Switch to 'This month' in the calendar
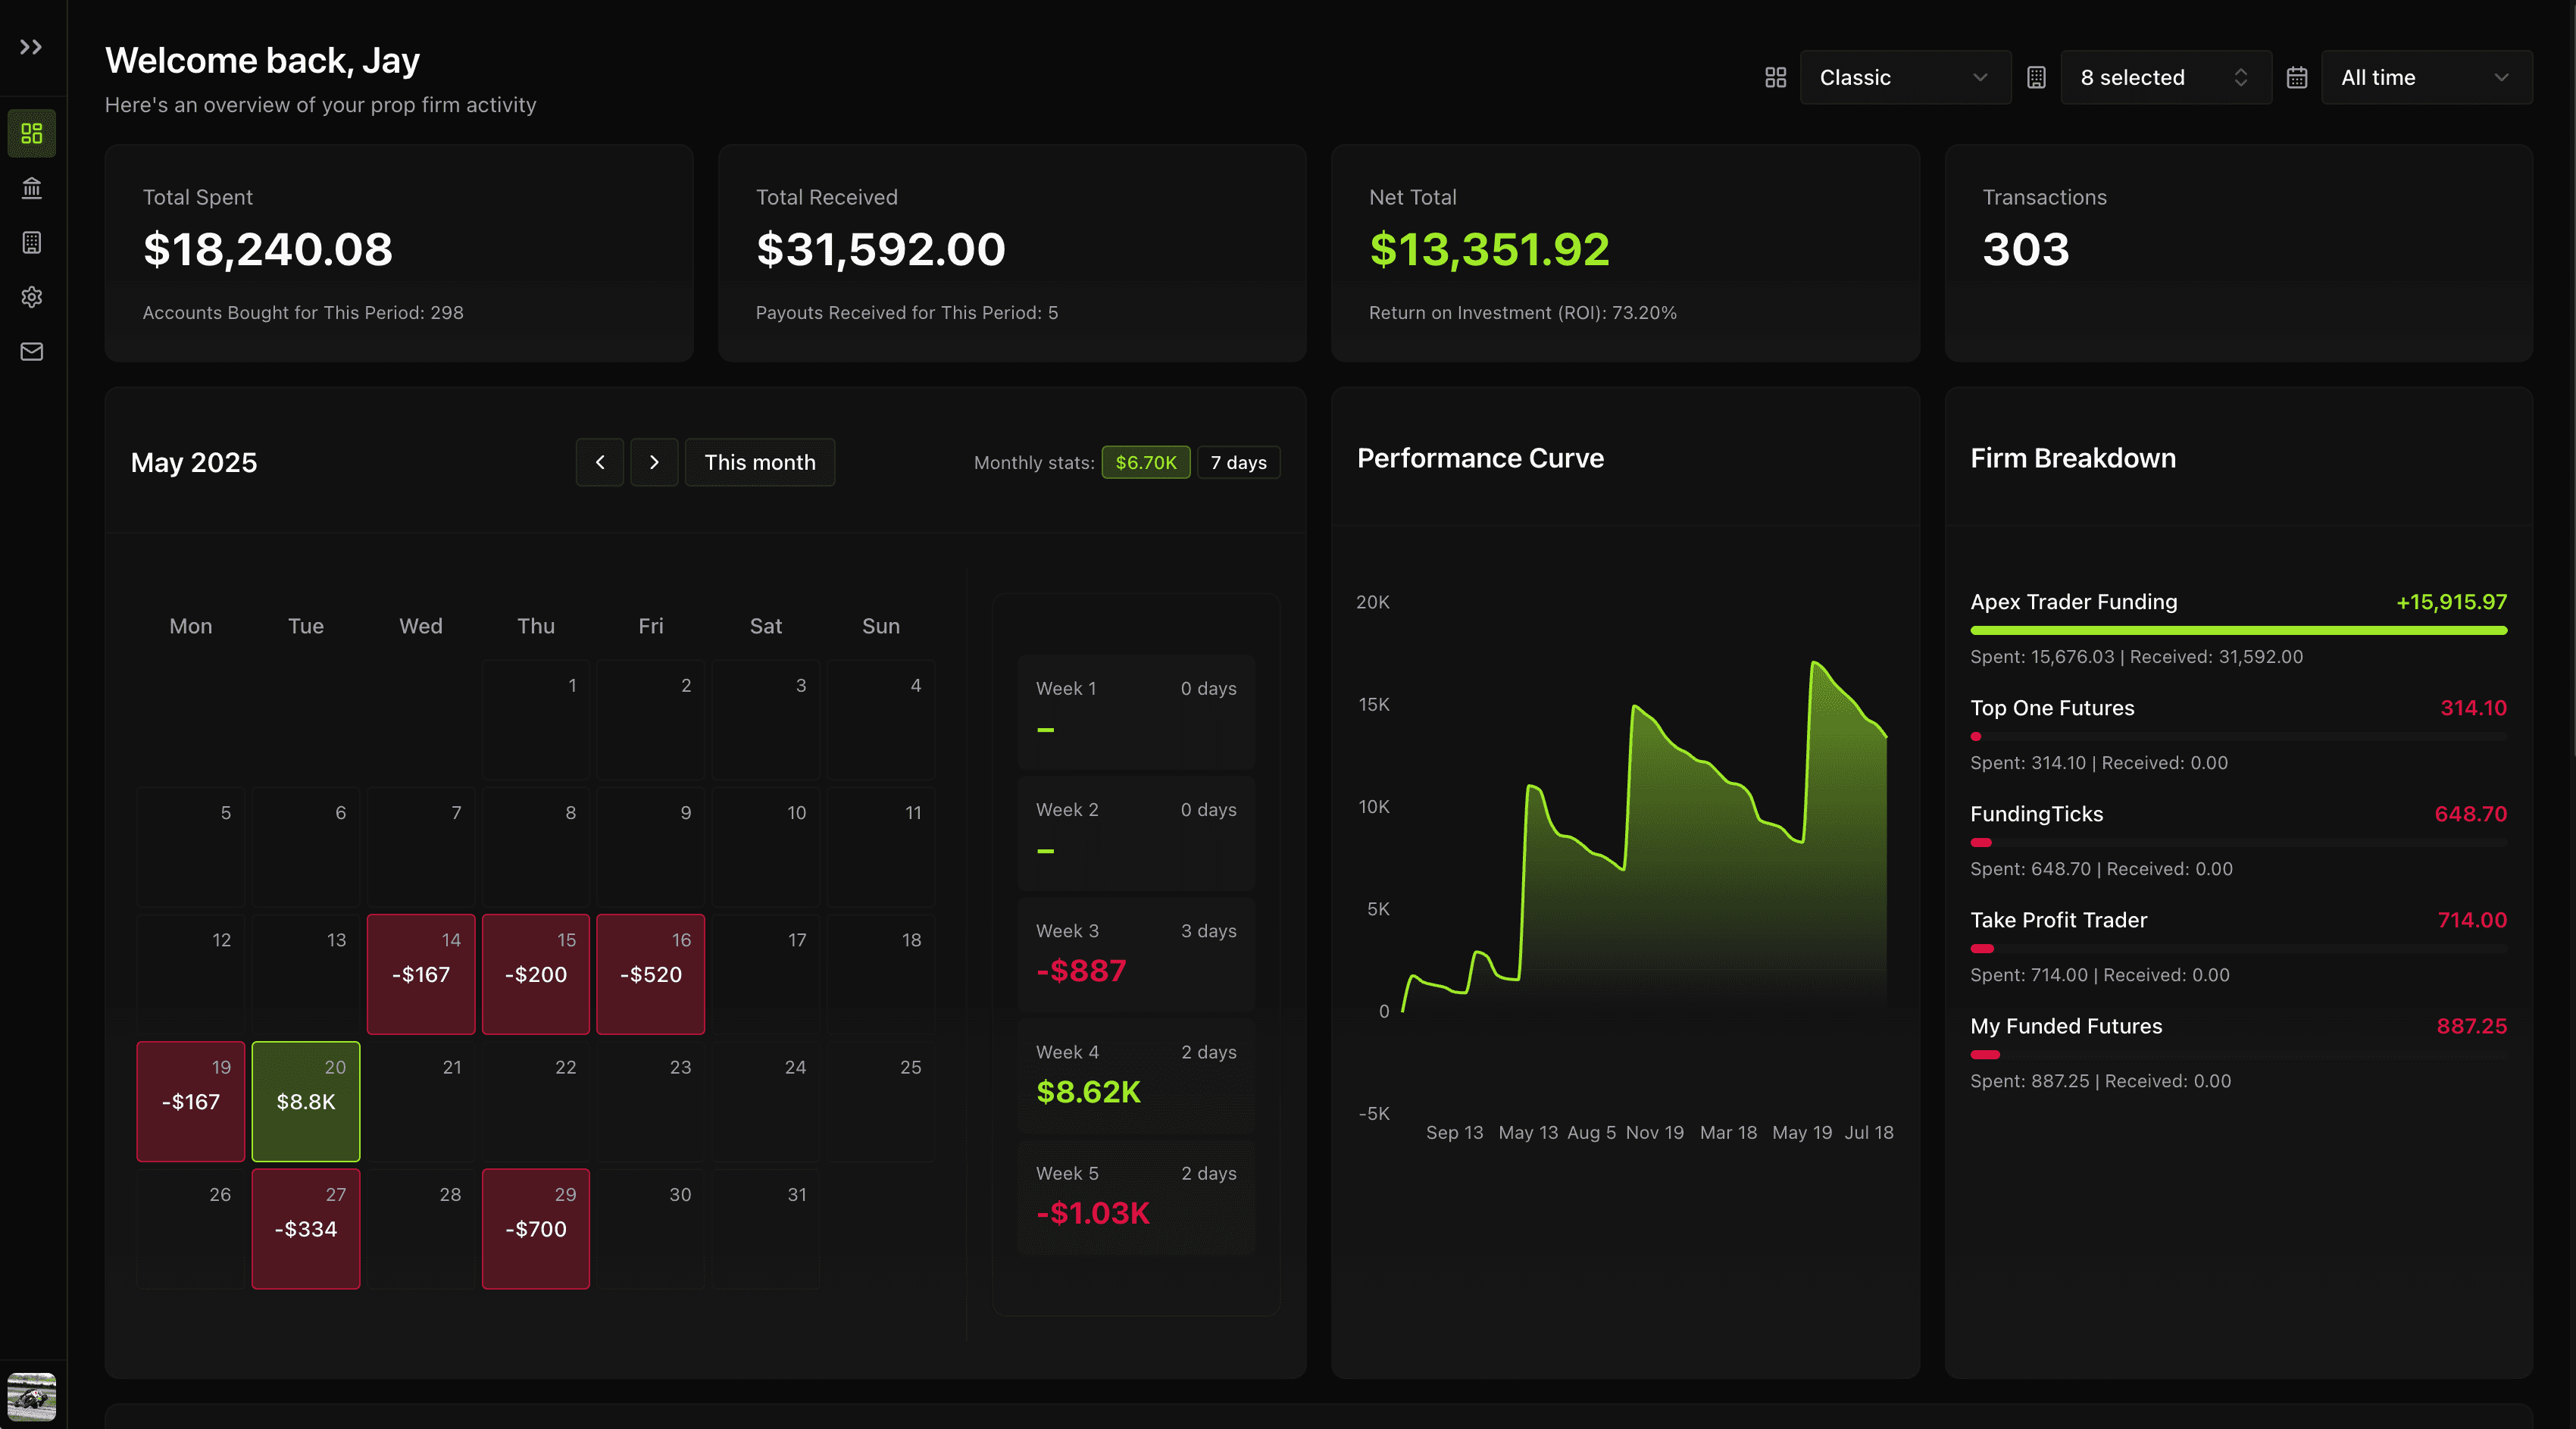 (759, 462)
